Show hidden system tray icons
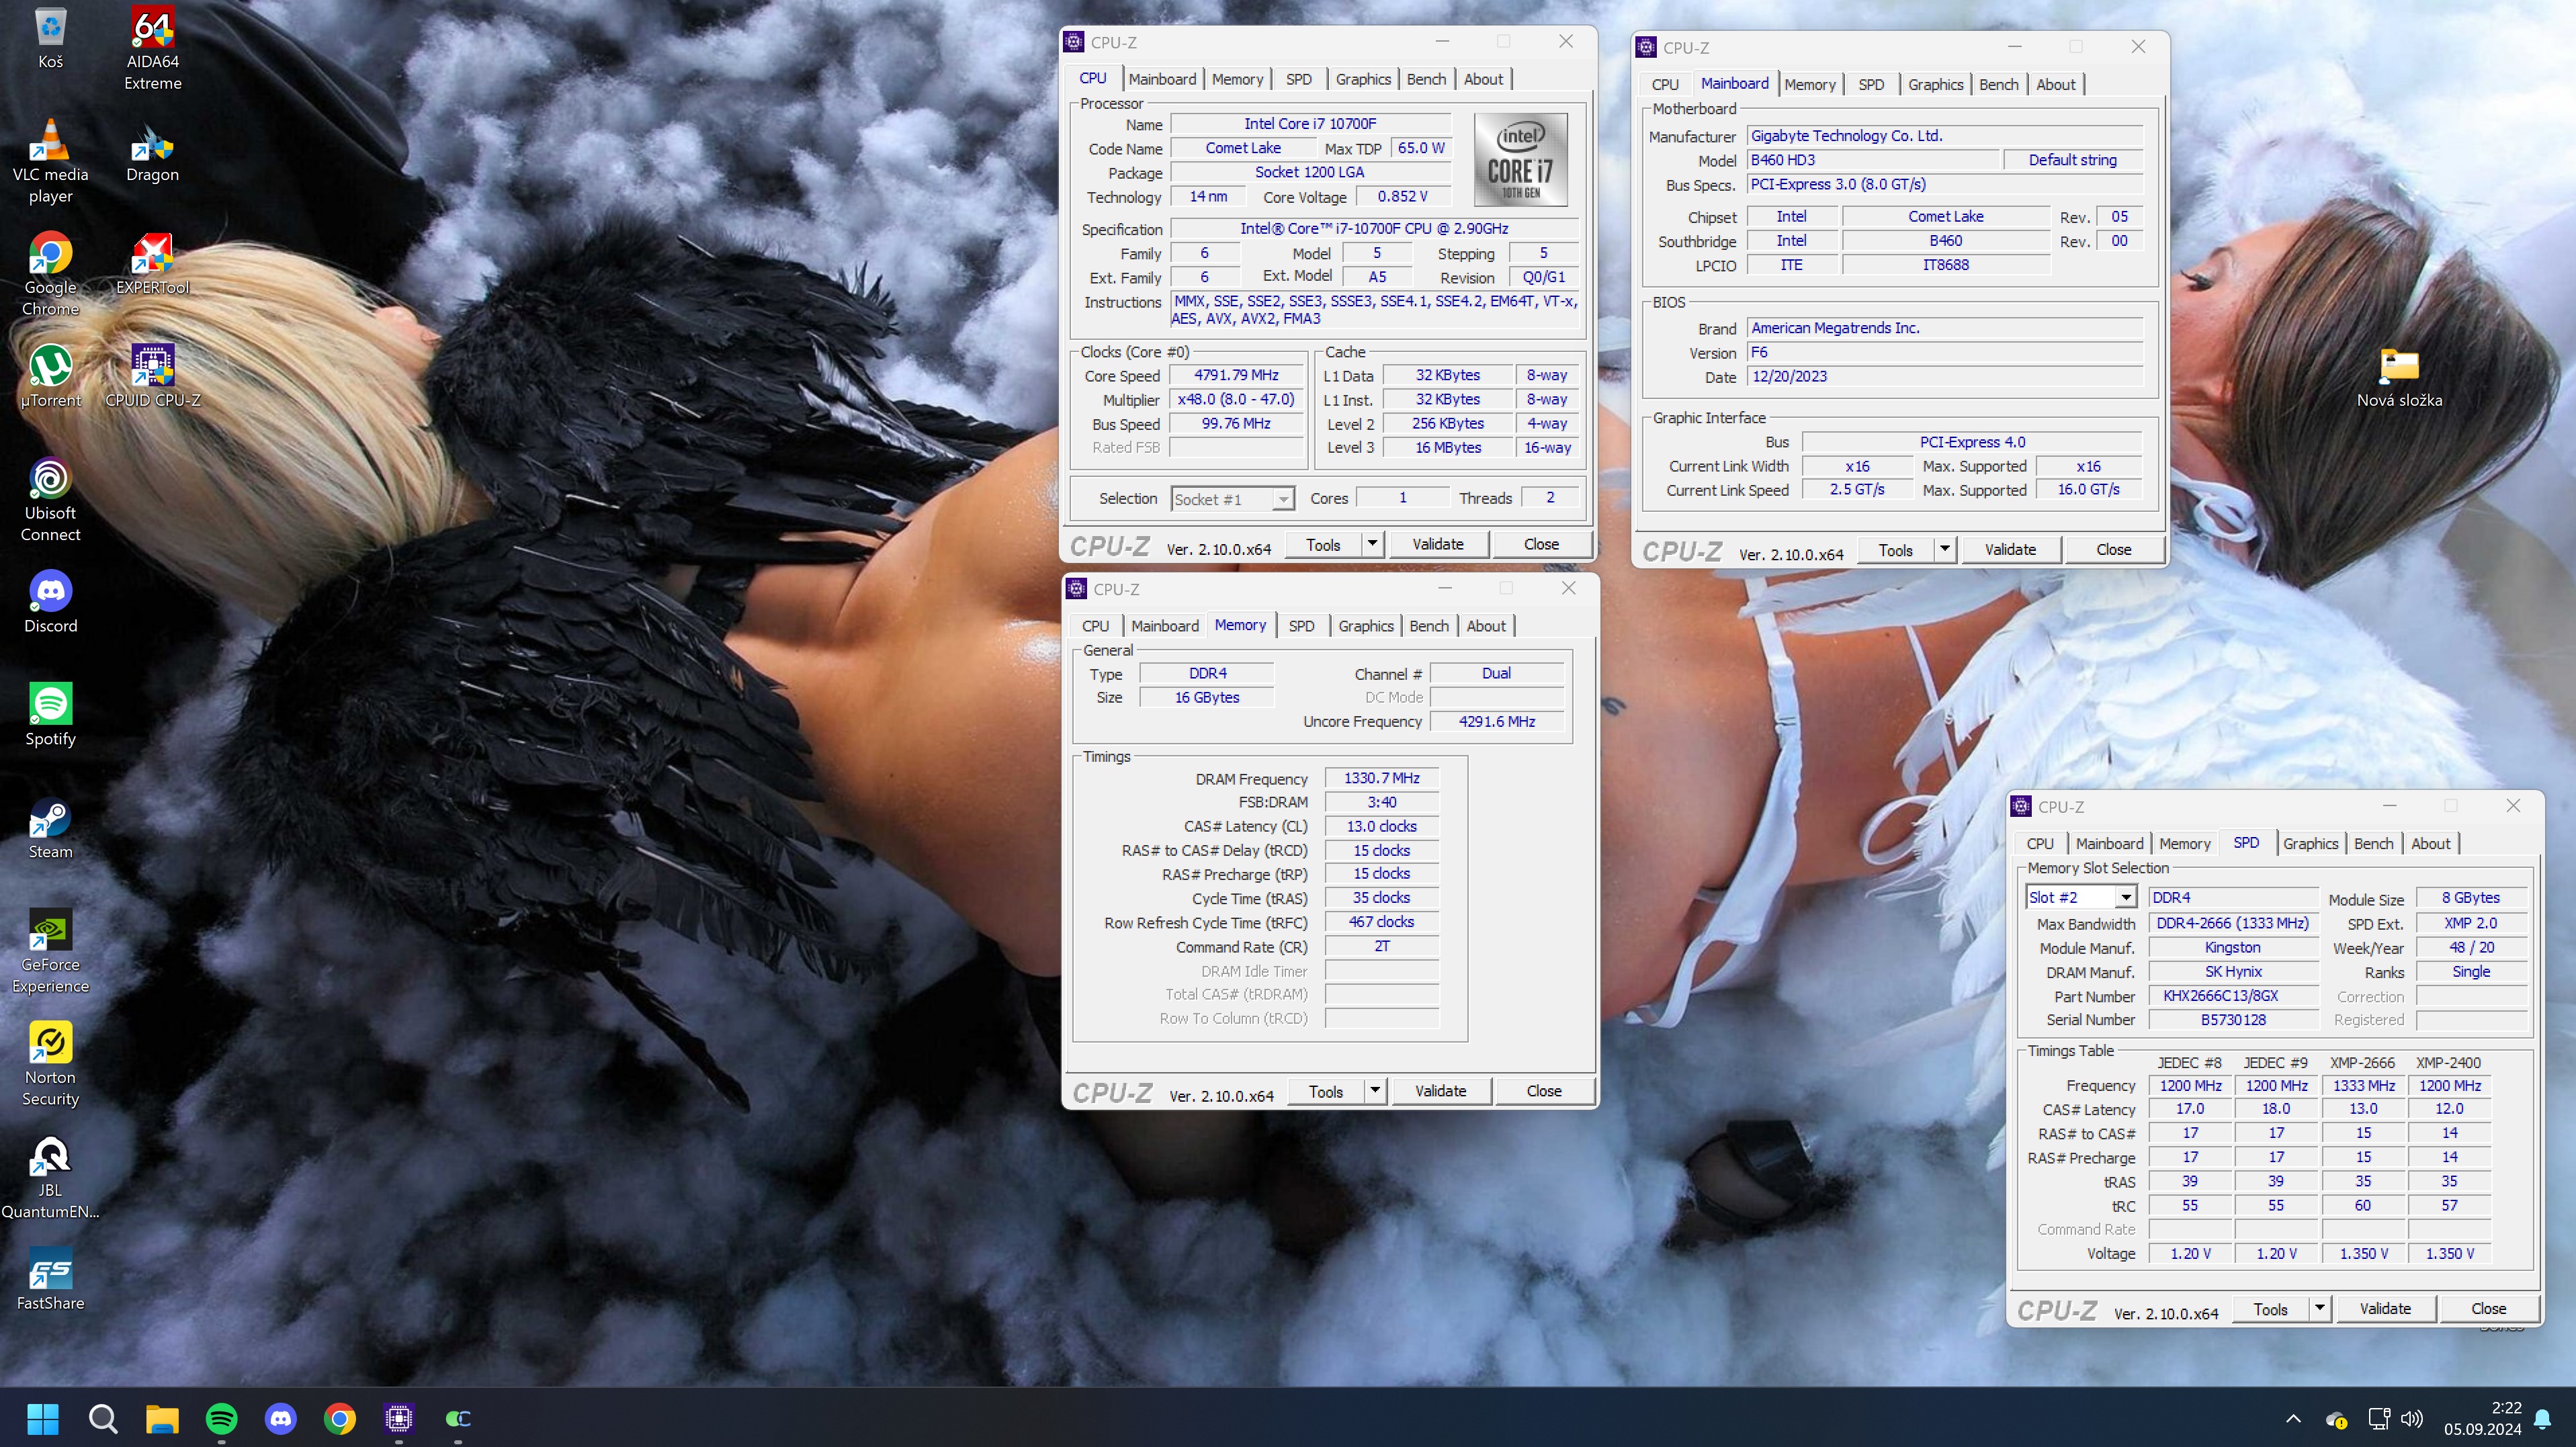The width and height of the screenshot is (2576, 1447). [x=2293, y=1418]
